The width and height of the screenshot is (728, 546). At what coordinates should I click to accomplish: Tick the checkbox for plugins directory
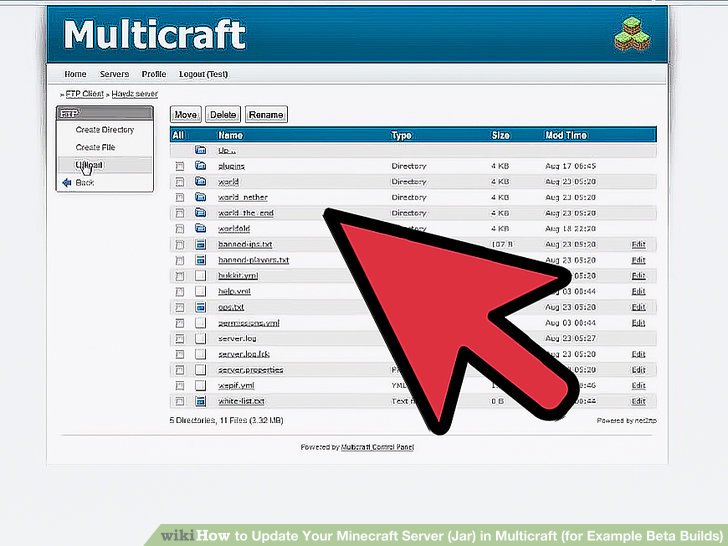coord(180,166)
